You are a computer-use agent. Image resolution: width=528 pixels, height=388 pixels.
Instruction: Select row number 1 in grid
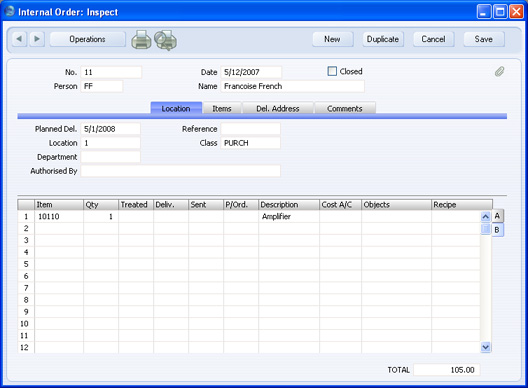tap(26, 217)
